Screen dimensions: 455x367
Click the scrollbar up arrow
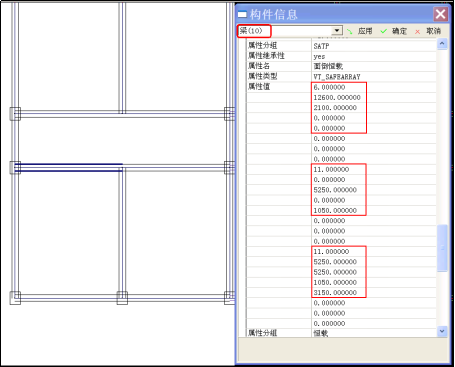pyautogui.click(x=442, y=44)
